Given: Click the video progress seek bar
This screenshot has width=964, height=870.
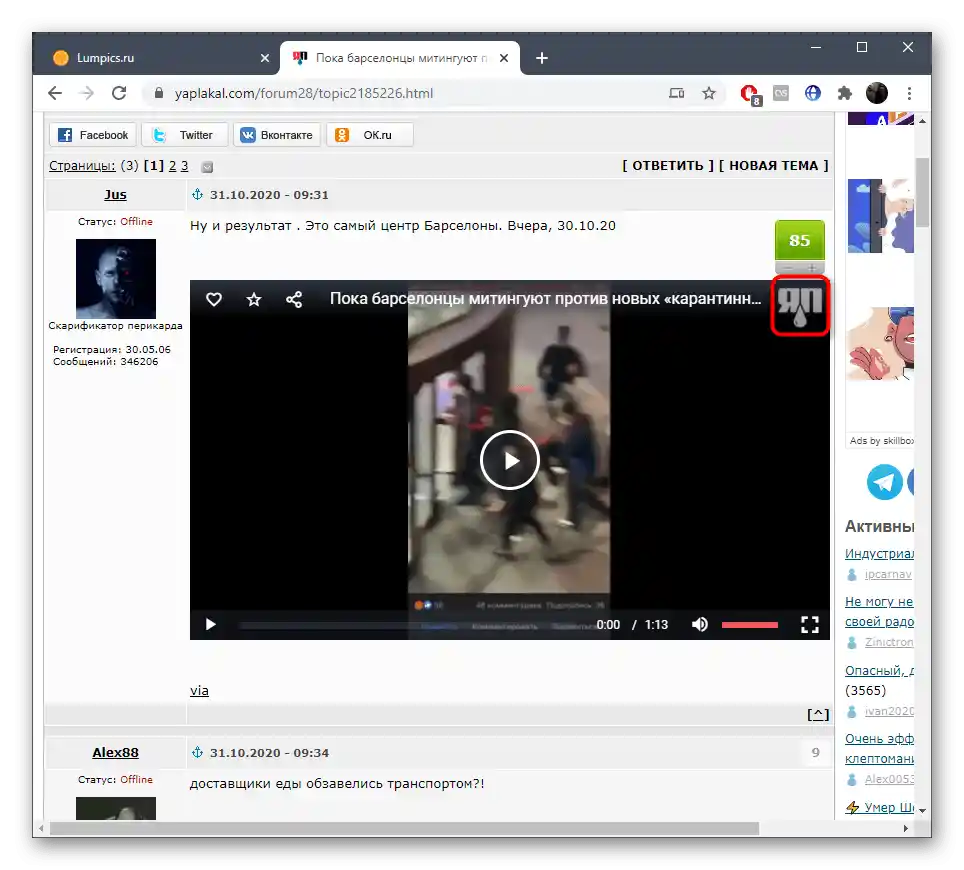Looking at the screenshot, I should [415, 625].
